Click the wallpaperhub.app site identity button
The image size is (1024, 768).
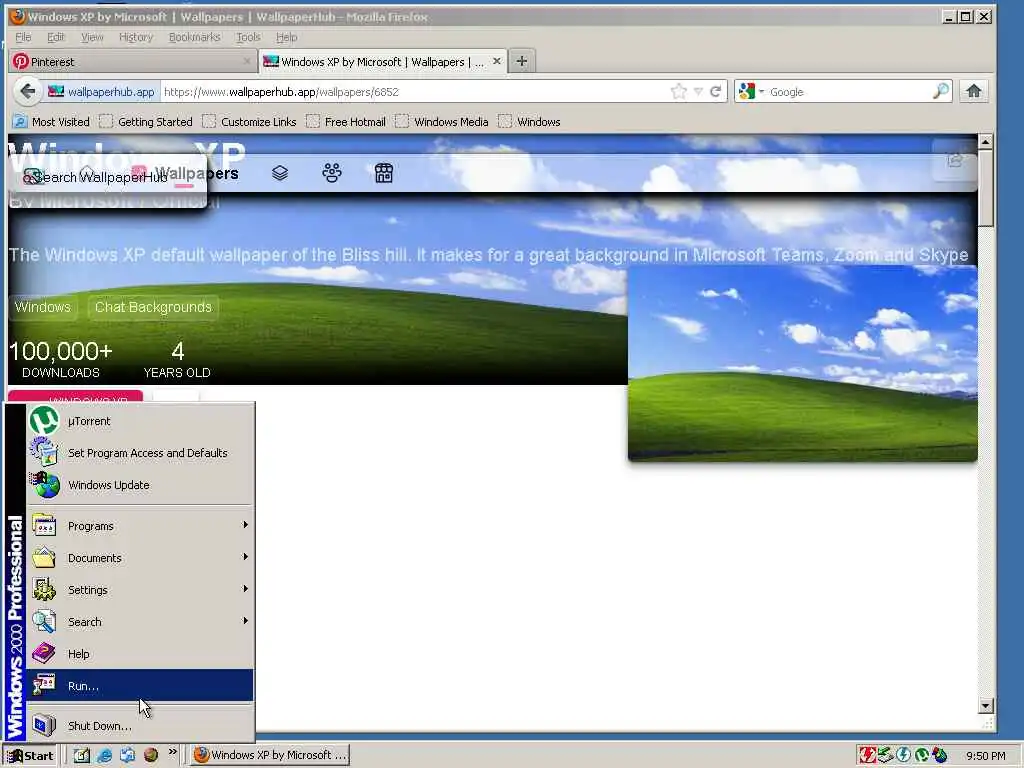pos(101,91)
